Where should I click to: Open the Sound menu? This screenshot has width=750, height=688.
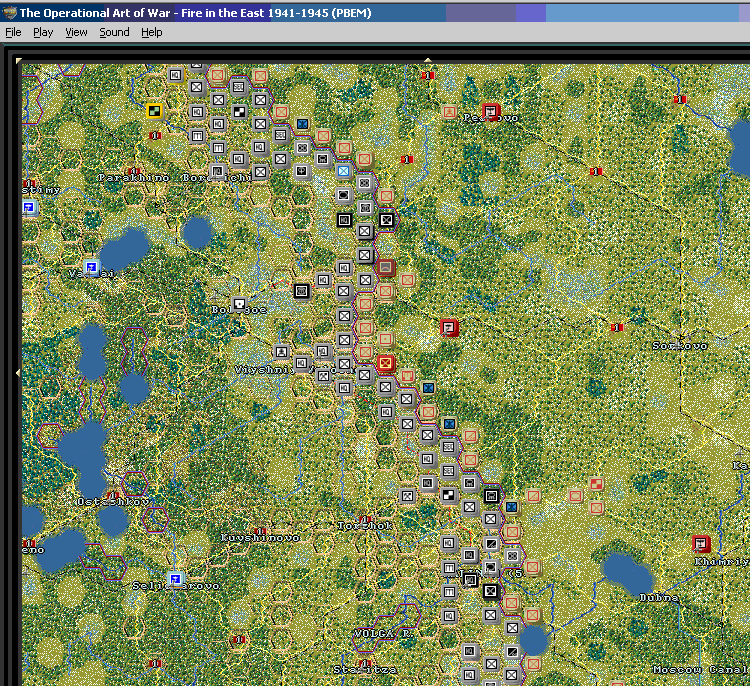coord(114,32)
